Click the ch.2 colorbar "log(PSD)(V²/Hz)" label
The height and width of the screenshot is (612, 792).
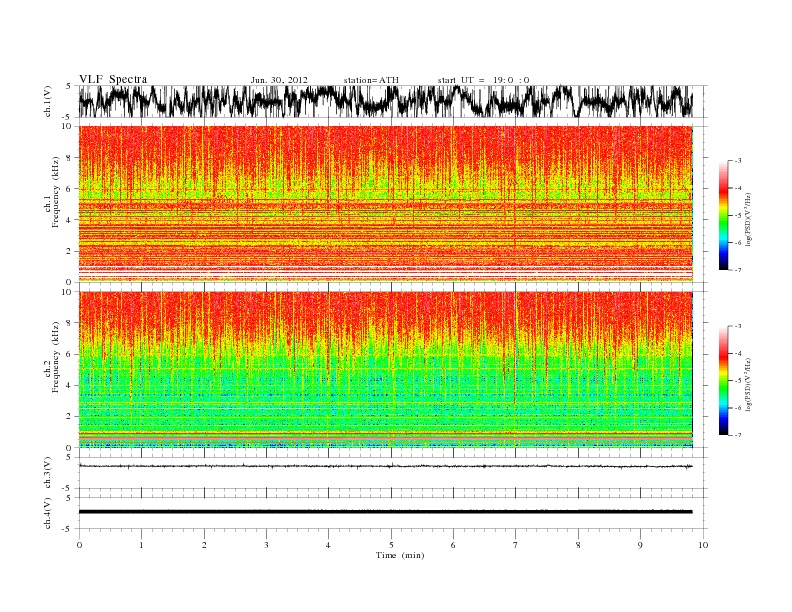tap(748, 383)
